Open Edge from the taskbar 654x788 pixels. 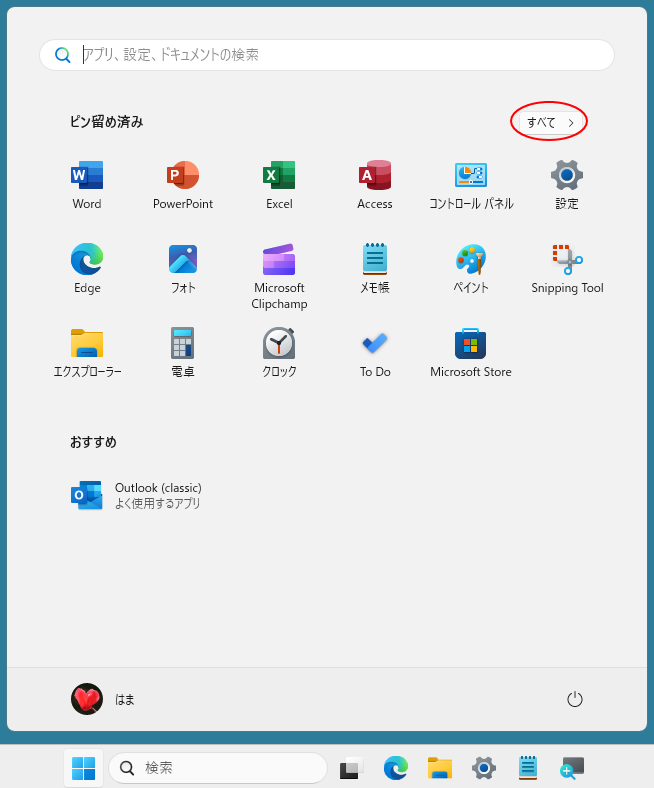click(396, 768)
